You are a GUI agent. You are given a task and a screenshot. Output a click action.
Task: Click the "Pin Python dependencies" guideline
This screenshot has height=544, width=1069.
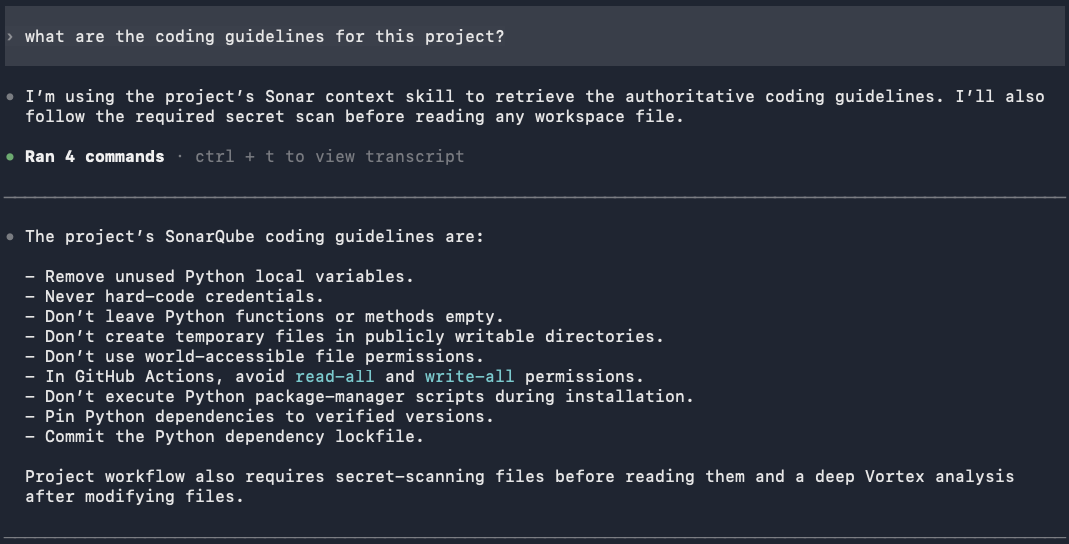coord(259,417)
